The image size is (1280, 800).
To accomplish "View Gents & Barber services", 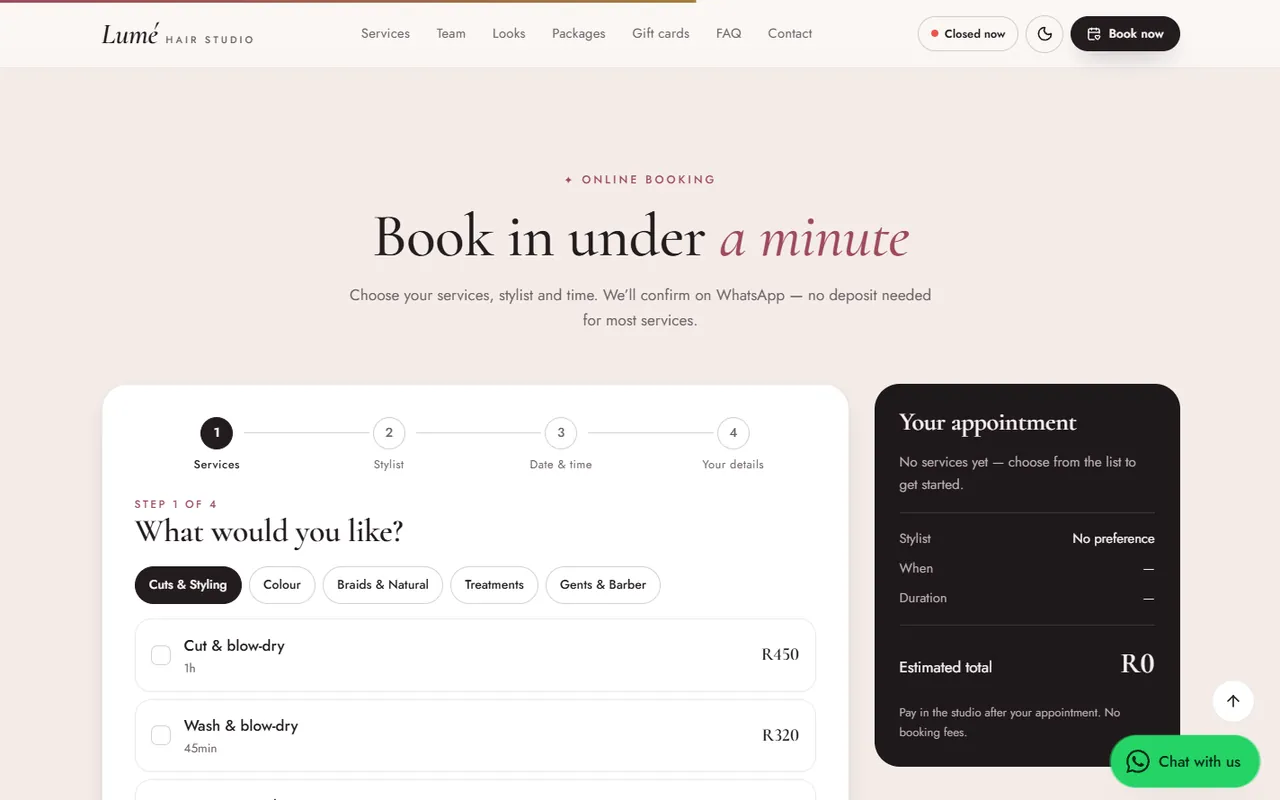I will tap(603, 585).
